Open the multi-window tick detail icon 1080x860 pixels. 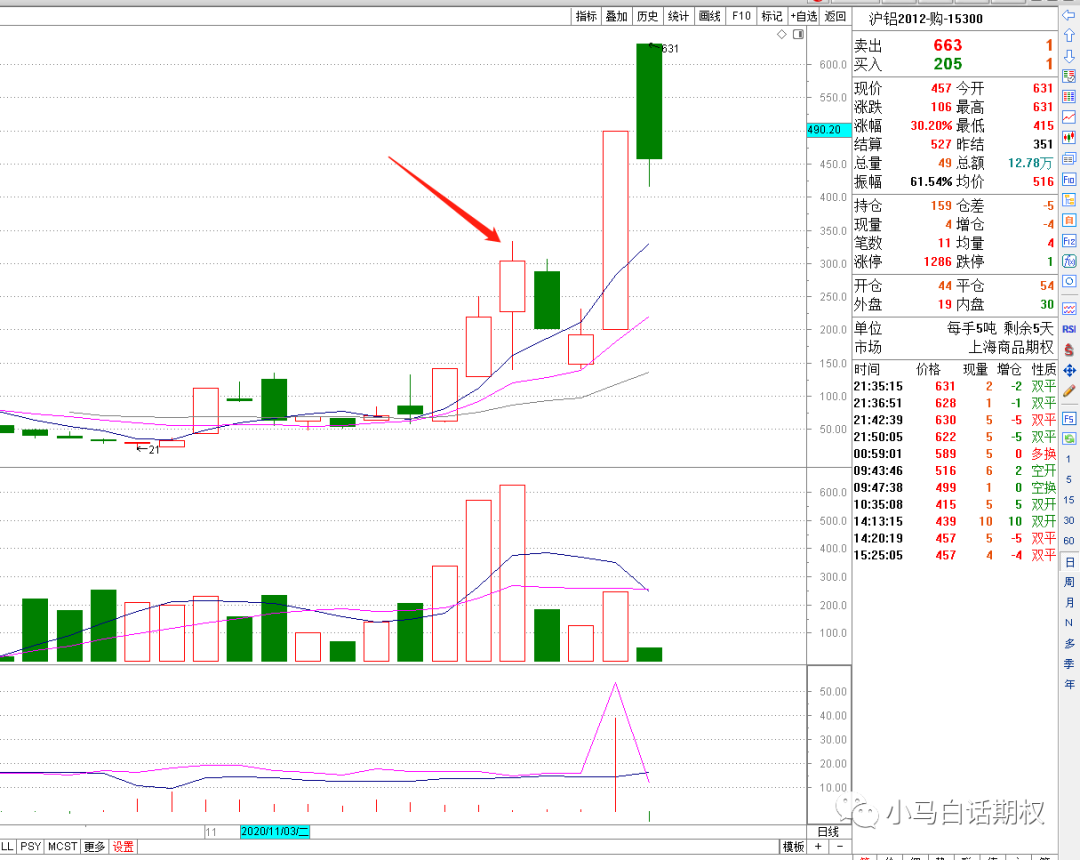pos(1069,158)
